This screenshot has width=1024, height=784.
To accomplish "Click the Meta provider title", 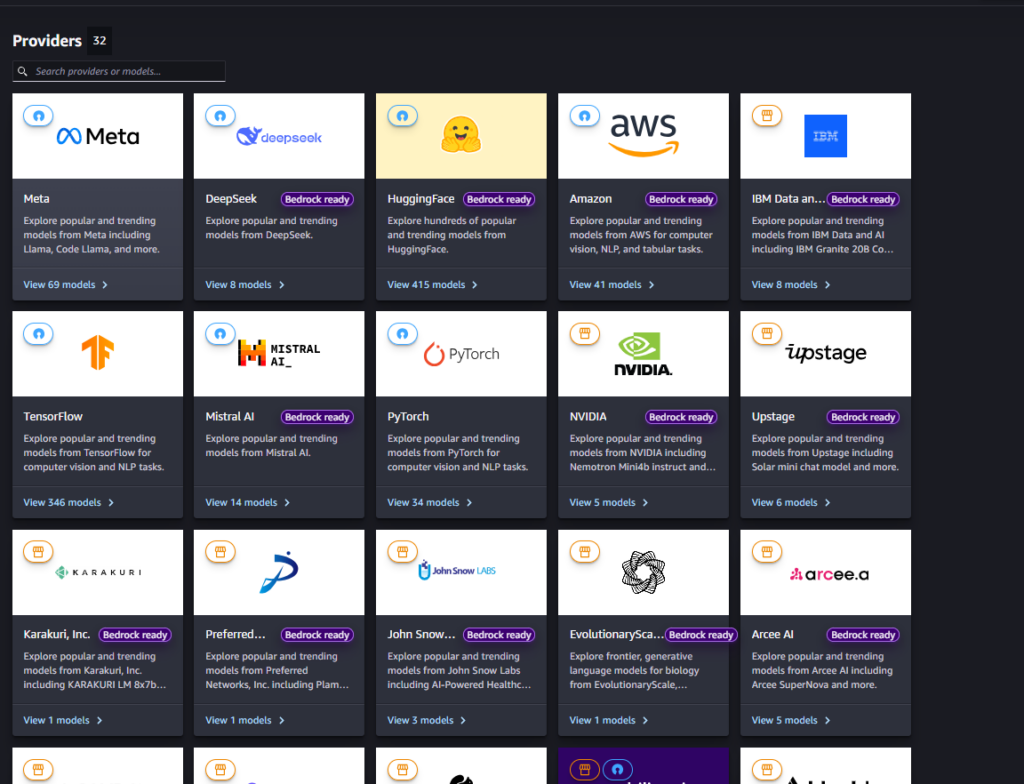I will (x=37, y=199).
